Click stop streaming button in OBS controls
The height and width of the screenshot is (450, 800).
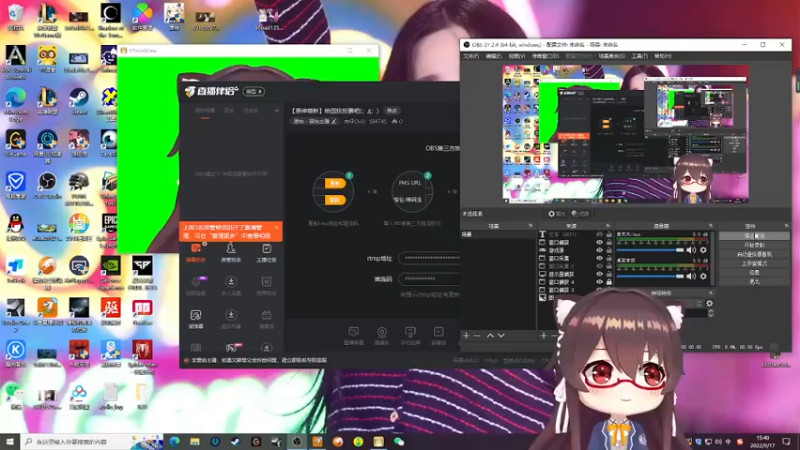(x=754, y=236)
